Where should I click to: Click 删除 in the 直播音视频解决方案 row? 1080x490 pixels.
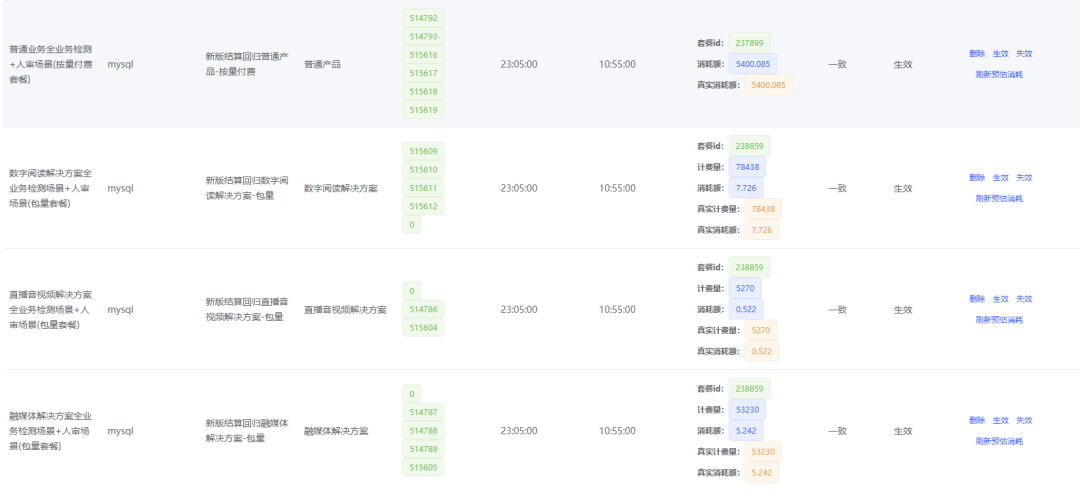coord(976,299)
